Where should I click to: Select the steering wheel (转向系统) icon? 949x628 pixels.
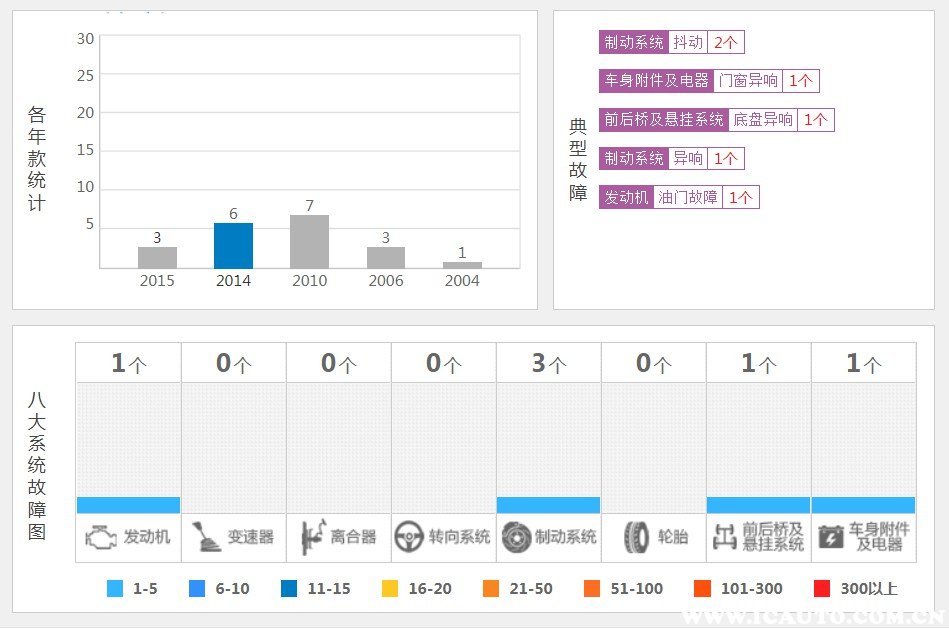409,537
